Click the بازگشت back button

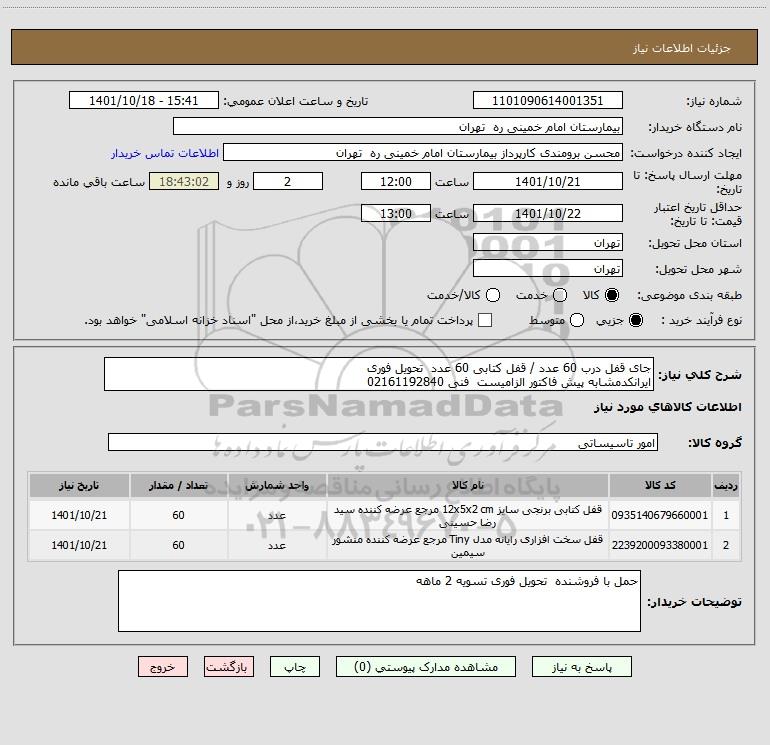click(x=229, y=667)
